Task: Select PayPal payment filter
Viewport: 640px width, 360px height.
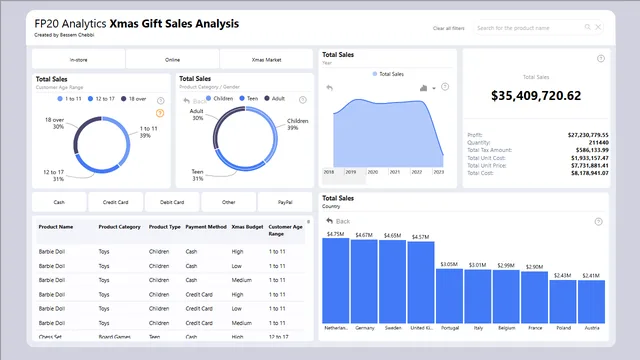Action: (285, 202)
